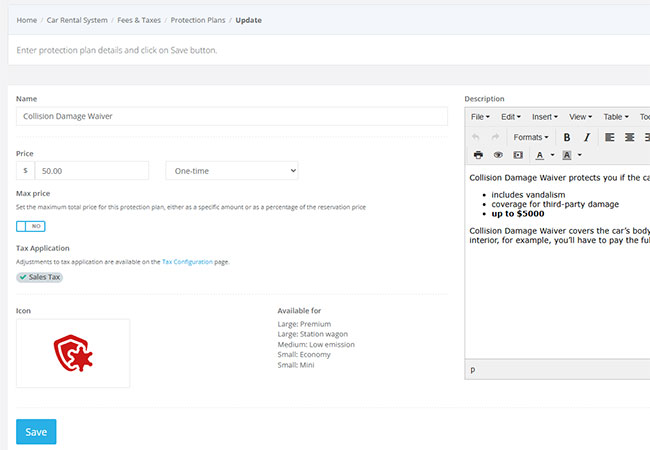Open the One-time price type dropdown
The width and height of the screenshot is (650, 450).
232,171
